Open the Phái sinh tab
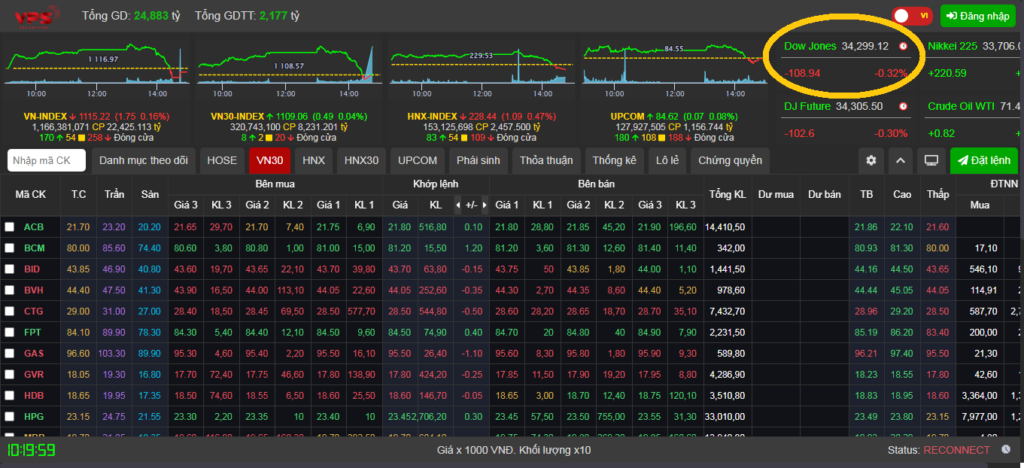 [x=479, y=161]
